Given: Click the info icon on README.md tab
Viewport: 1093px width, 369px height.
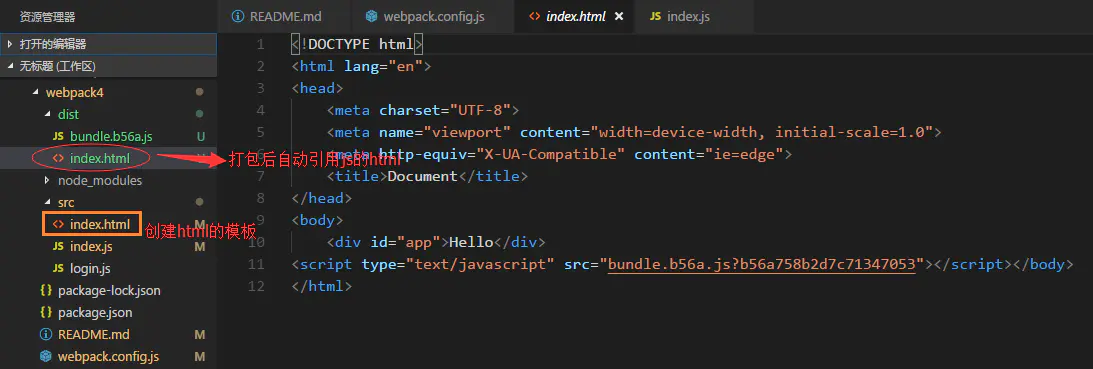Looking at the screenshot, I should tap(238, 16).
